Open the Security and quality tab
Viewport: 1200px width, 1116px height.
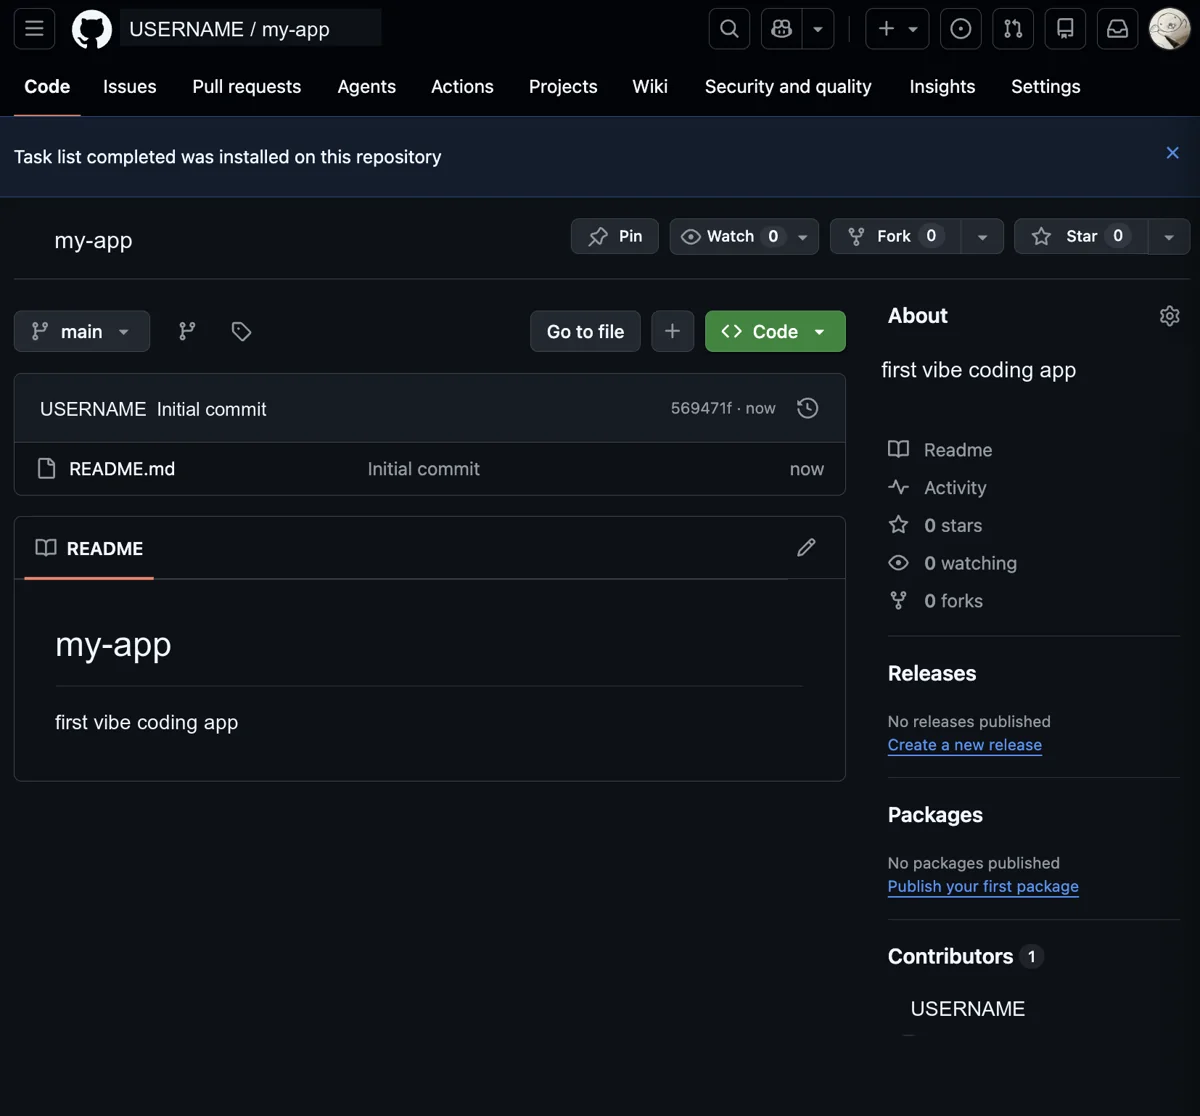click(x=788, y=86)
